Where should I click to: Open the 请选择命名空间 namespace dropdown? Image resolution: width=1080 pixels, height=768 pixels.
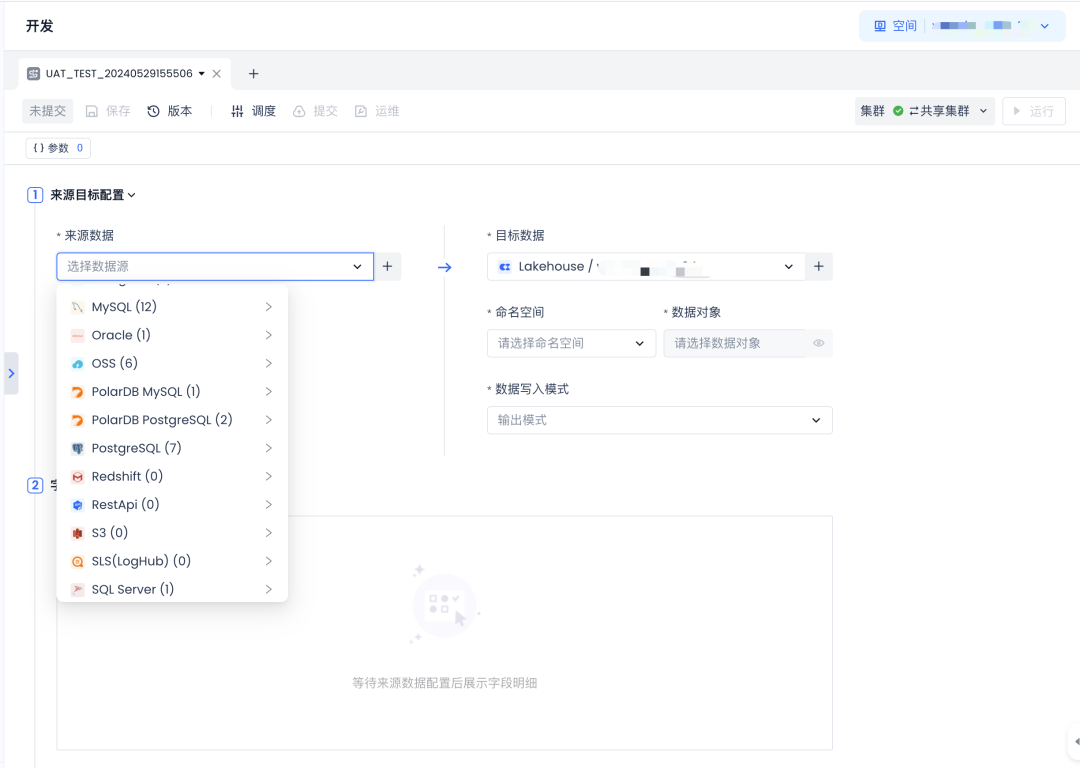pos(572,343)
